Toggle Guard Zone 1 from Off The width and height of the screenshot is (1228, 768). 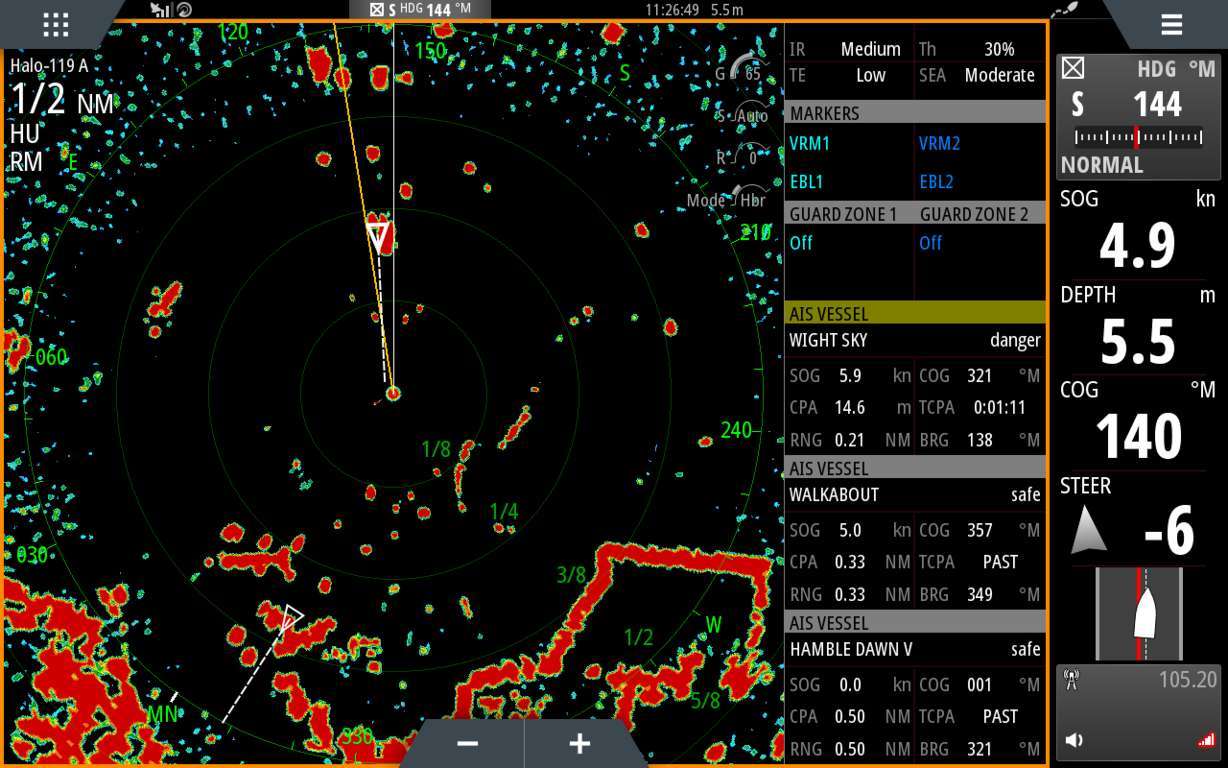800,242
